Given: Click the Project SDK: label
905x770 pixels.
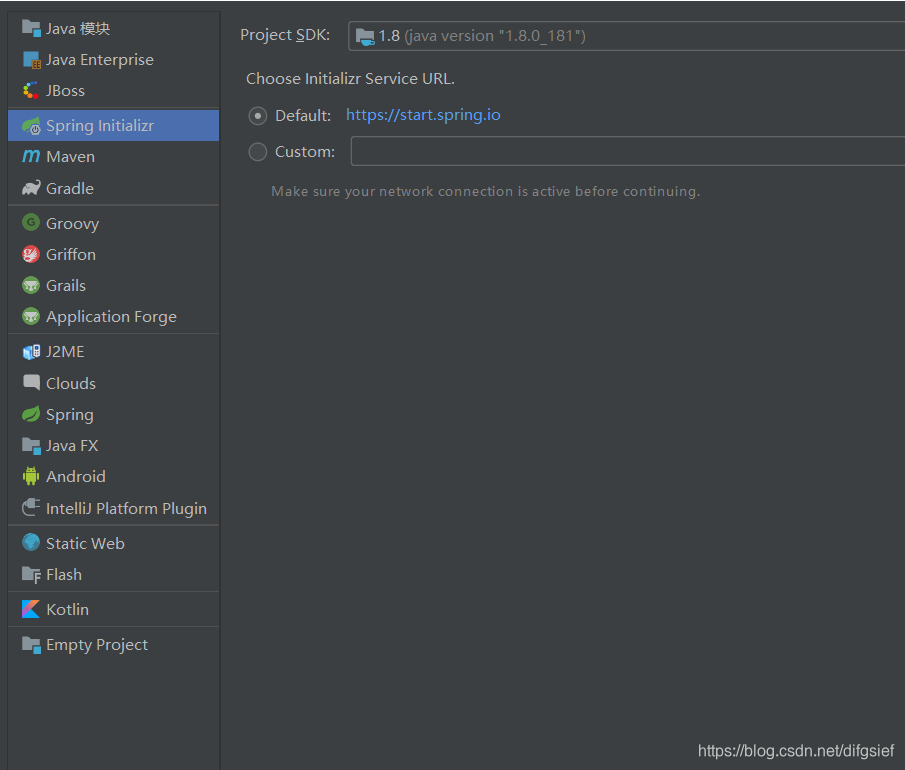Looking at the screenshot, I should click(x=285, y=35).
